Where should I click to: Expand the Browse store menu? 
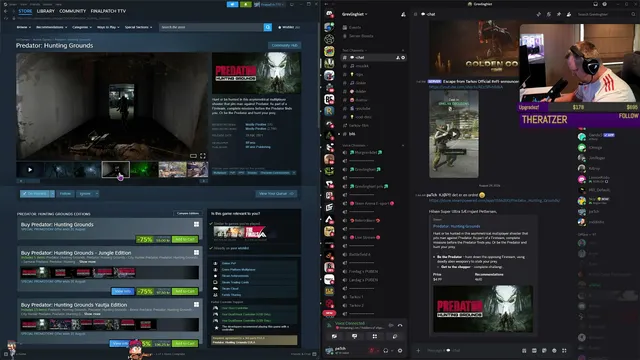coord(24,27)
